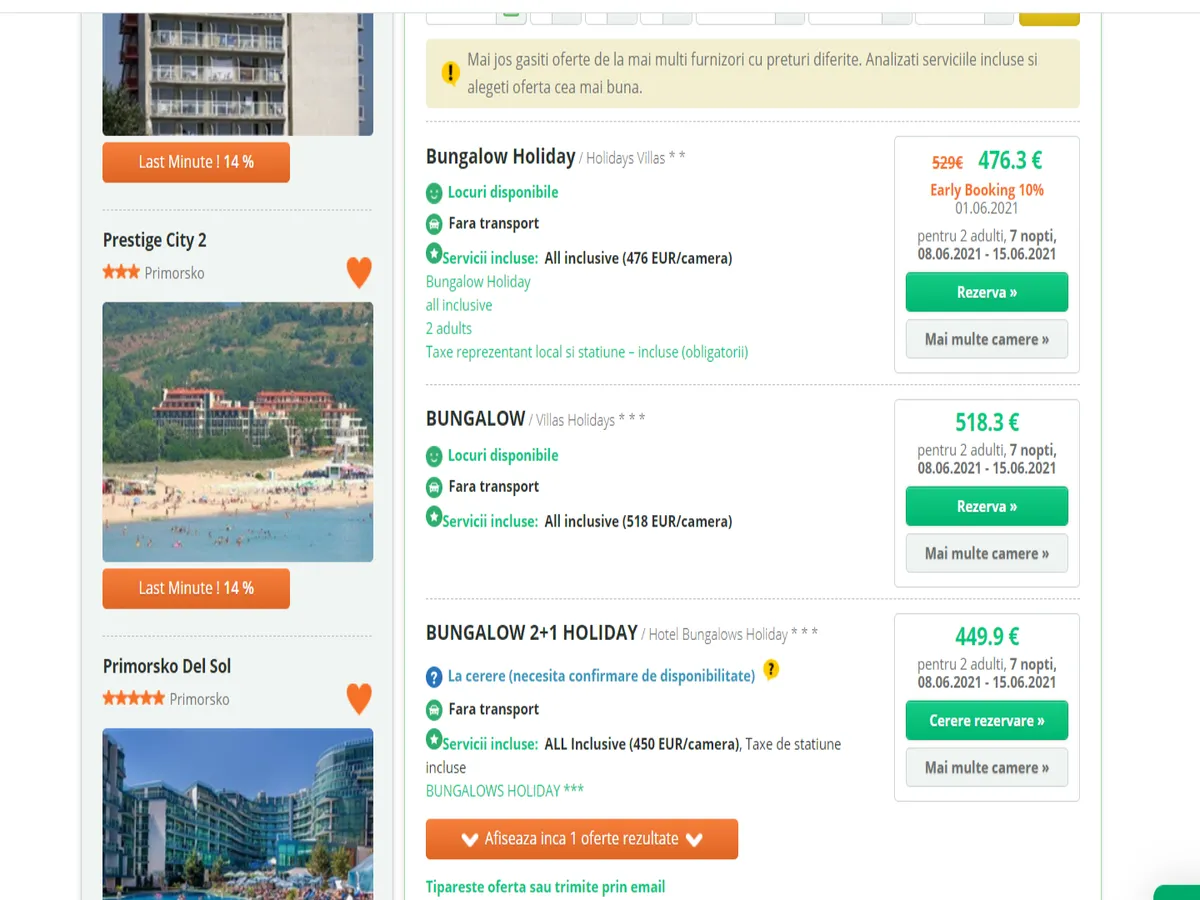1200x900 pixels.
Task: Click the star icon beside ALL Inclusive services
Action: coord(434,740)
